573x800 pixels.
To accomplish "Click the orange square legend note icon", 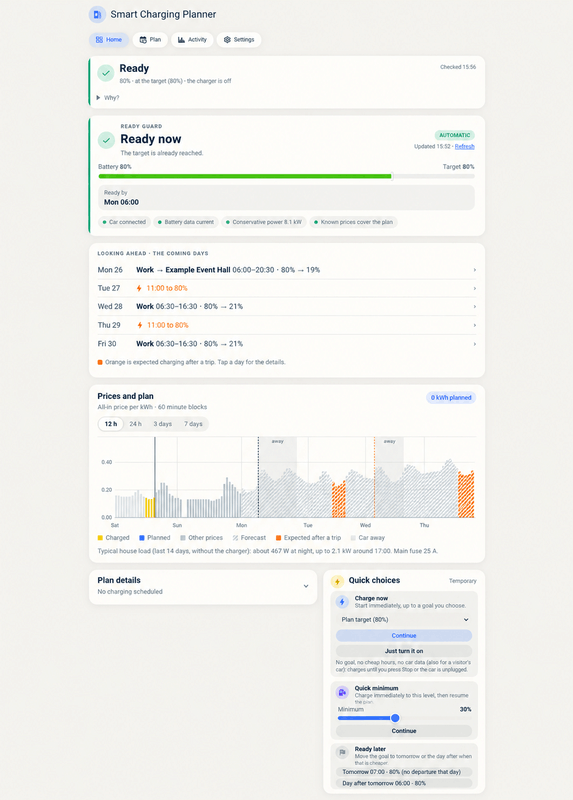I will (100, 362).
